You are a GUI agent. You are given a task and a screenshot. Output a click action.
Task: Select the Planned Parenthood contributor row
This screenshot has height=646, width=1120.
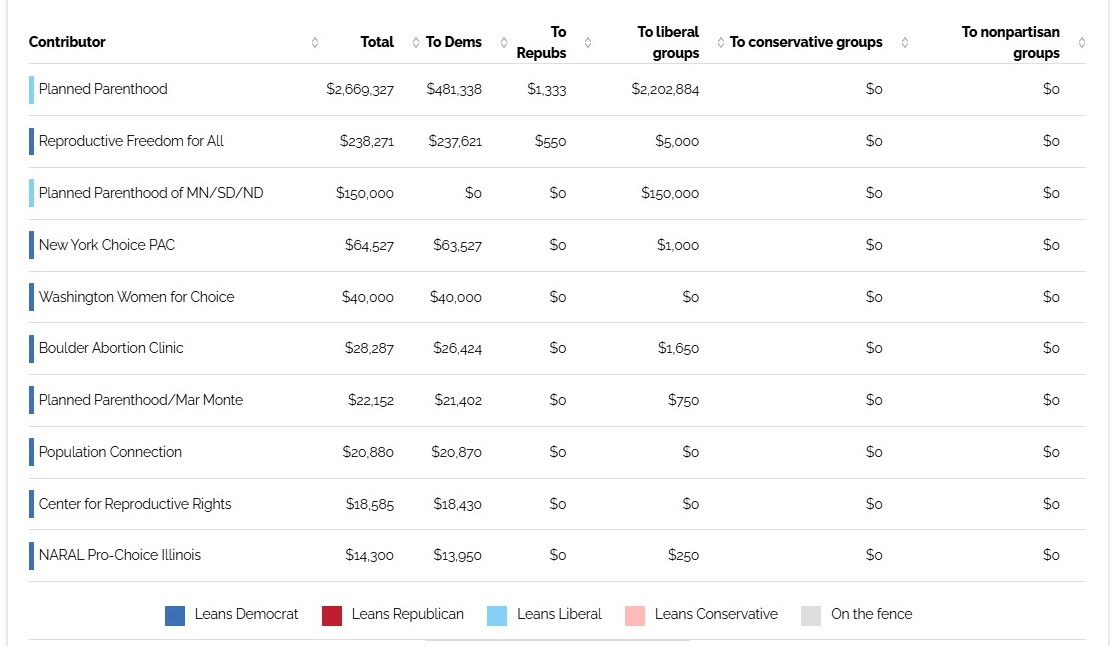[x=103, y=89]
